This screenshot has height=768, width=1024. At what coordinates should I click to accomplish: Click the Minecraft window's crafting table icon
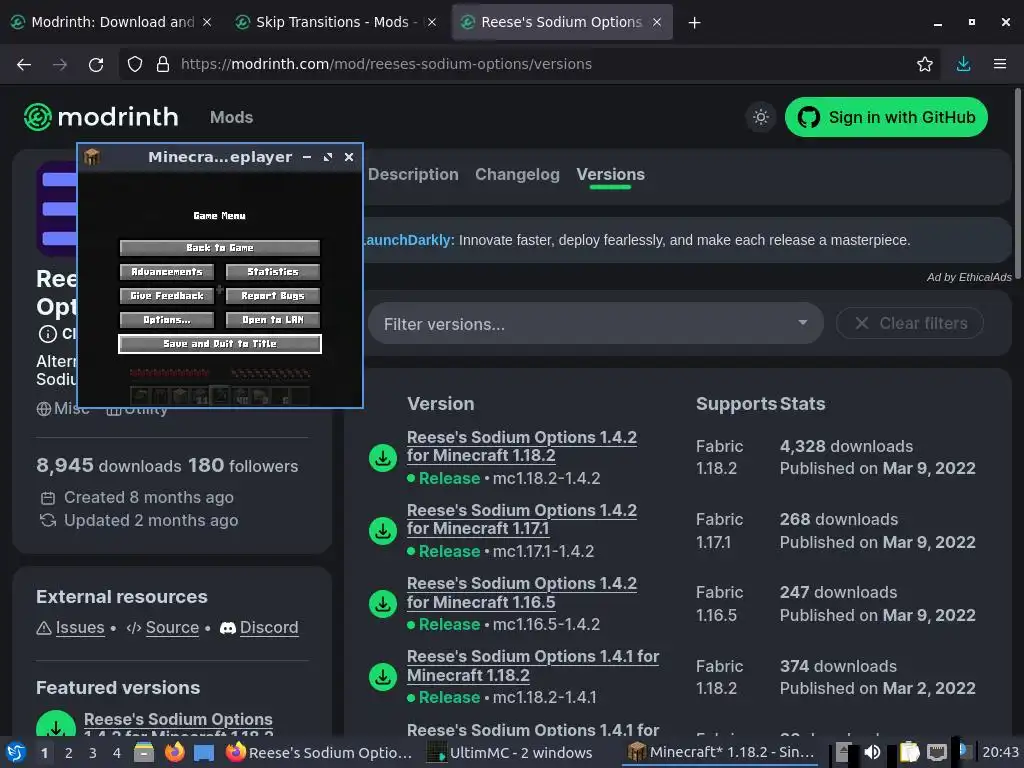92,157
